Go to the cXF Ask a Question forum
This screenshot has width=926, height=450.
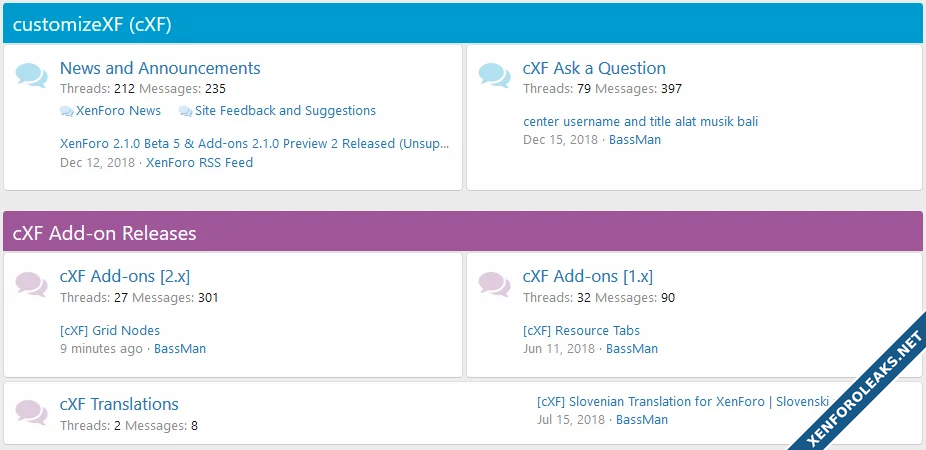pyautogui.click(x=594, y=68)
